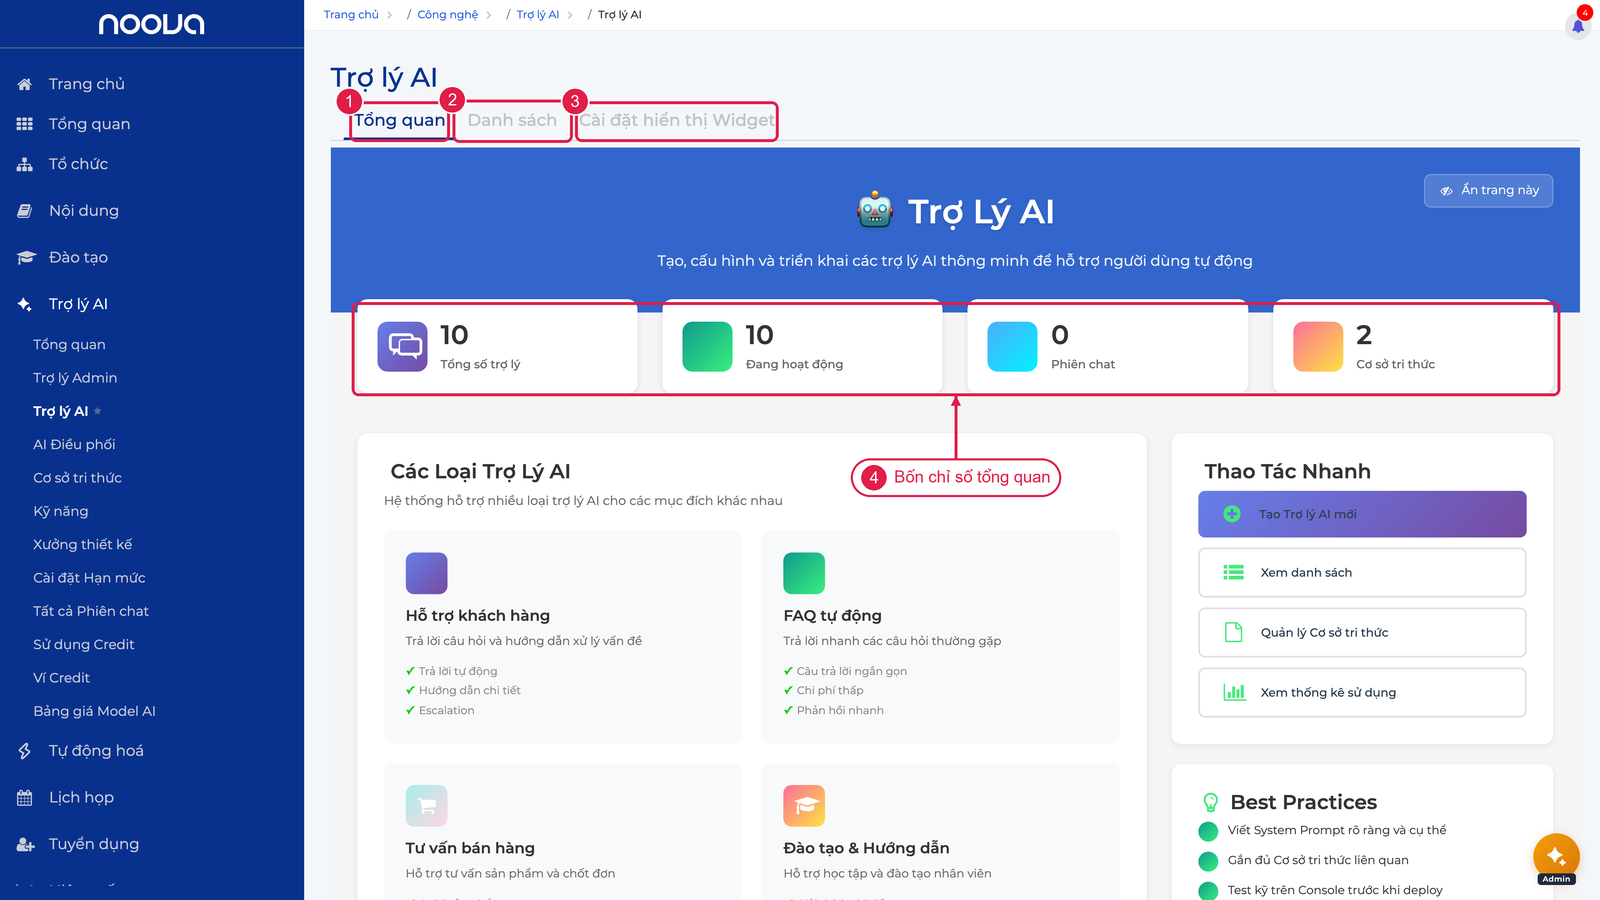Open Tất cả Phiên chat submenu item
Image resolution: width=1600 pixels, height=900 pixels.
pos(90,611)
